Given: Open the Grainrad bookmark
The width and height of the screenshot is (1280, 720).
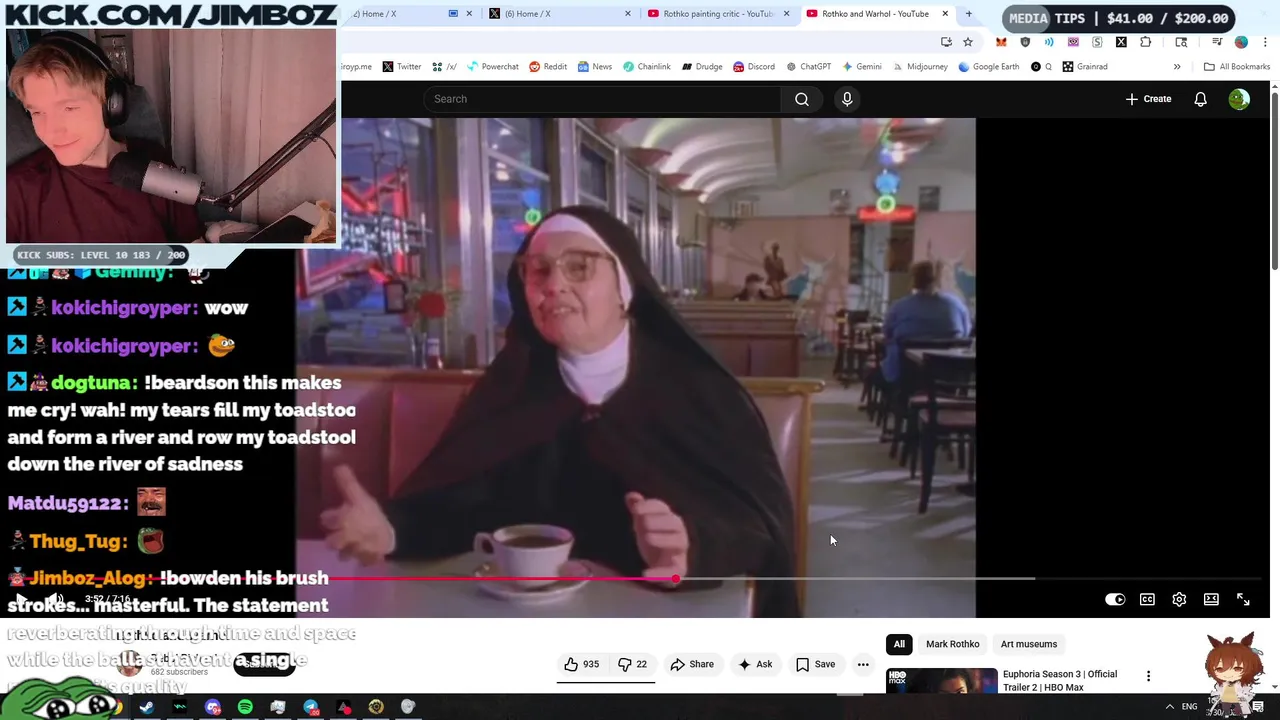Looking at the screenshot, I should [1085, 67].
